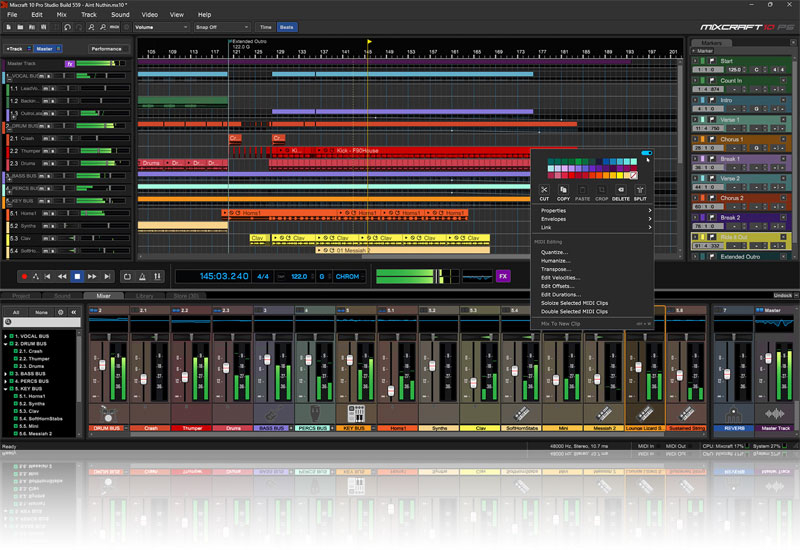This screenshot has height=550, width=800.
Task: Click the Copy icon in context menu
Action: point(563,190)
